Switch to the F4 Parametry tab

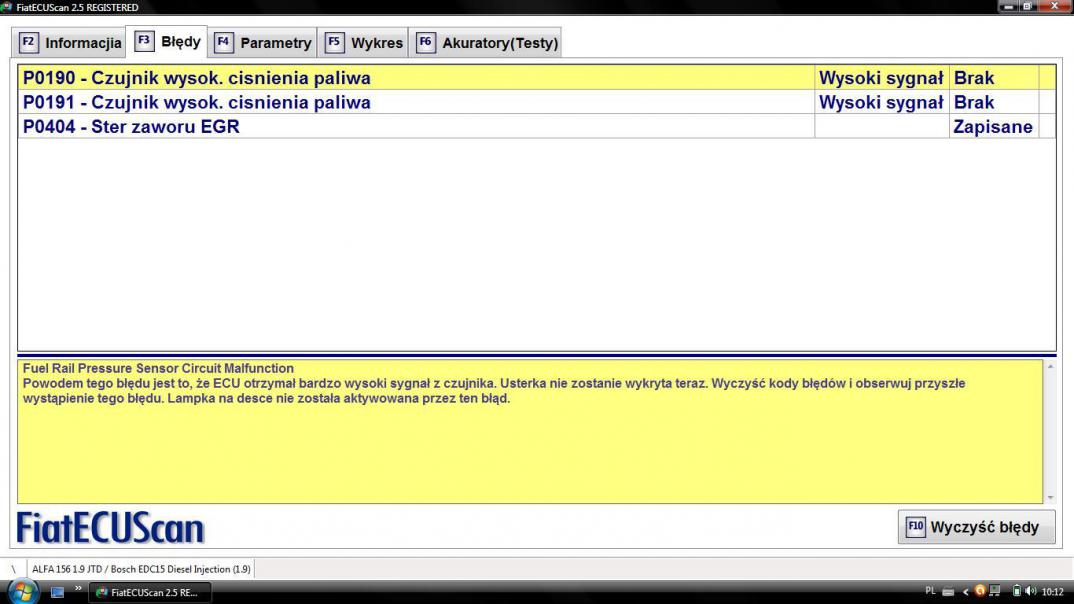tap(262, 43)
